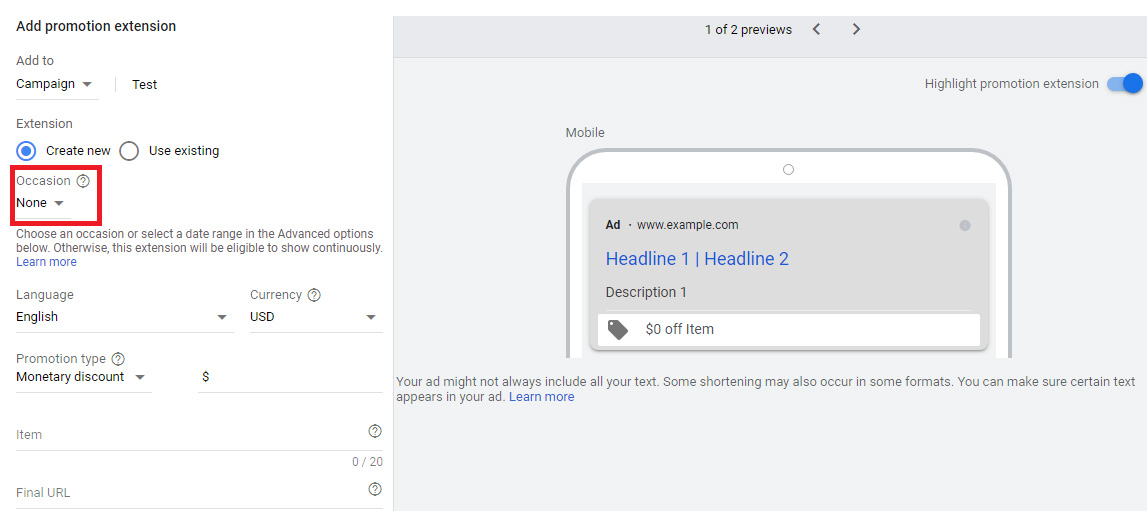Open the Campaign add-to dropdown
This screenshot has width=1147, height=527.
point(55,84)
